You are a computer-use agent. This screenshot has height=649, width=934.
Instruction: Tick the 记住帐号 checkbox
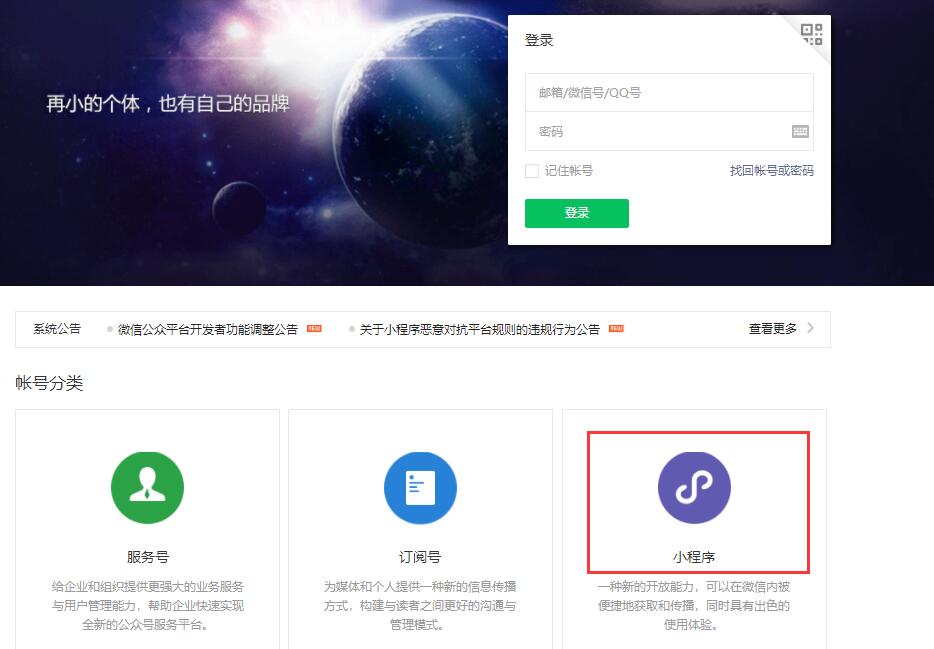tap(532, 171)
